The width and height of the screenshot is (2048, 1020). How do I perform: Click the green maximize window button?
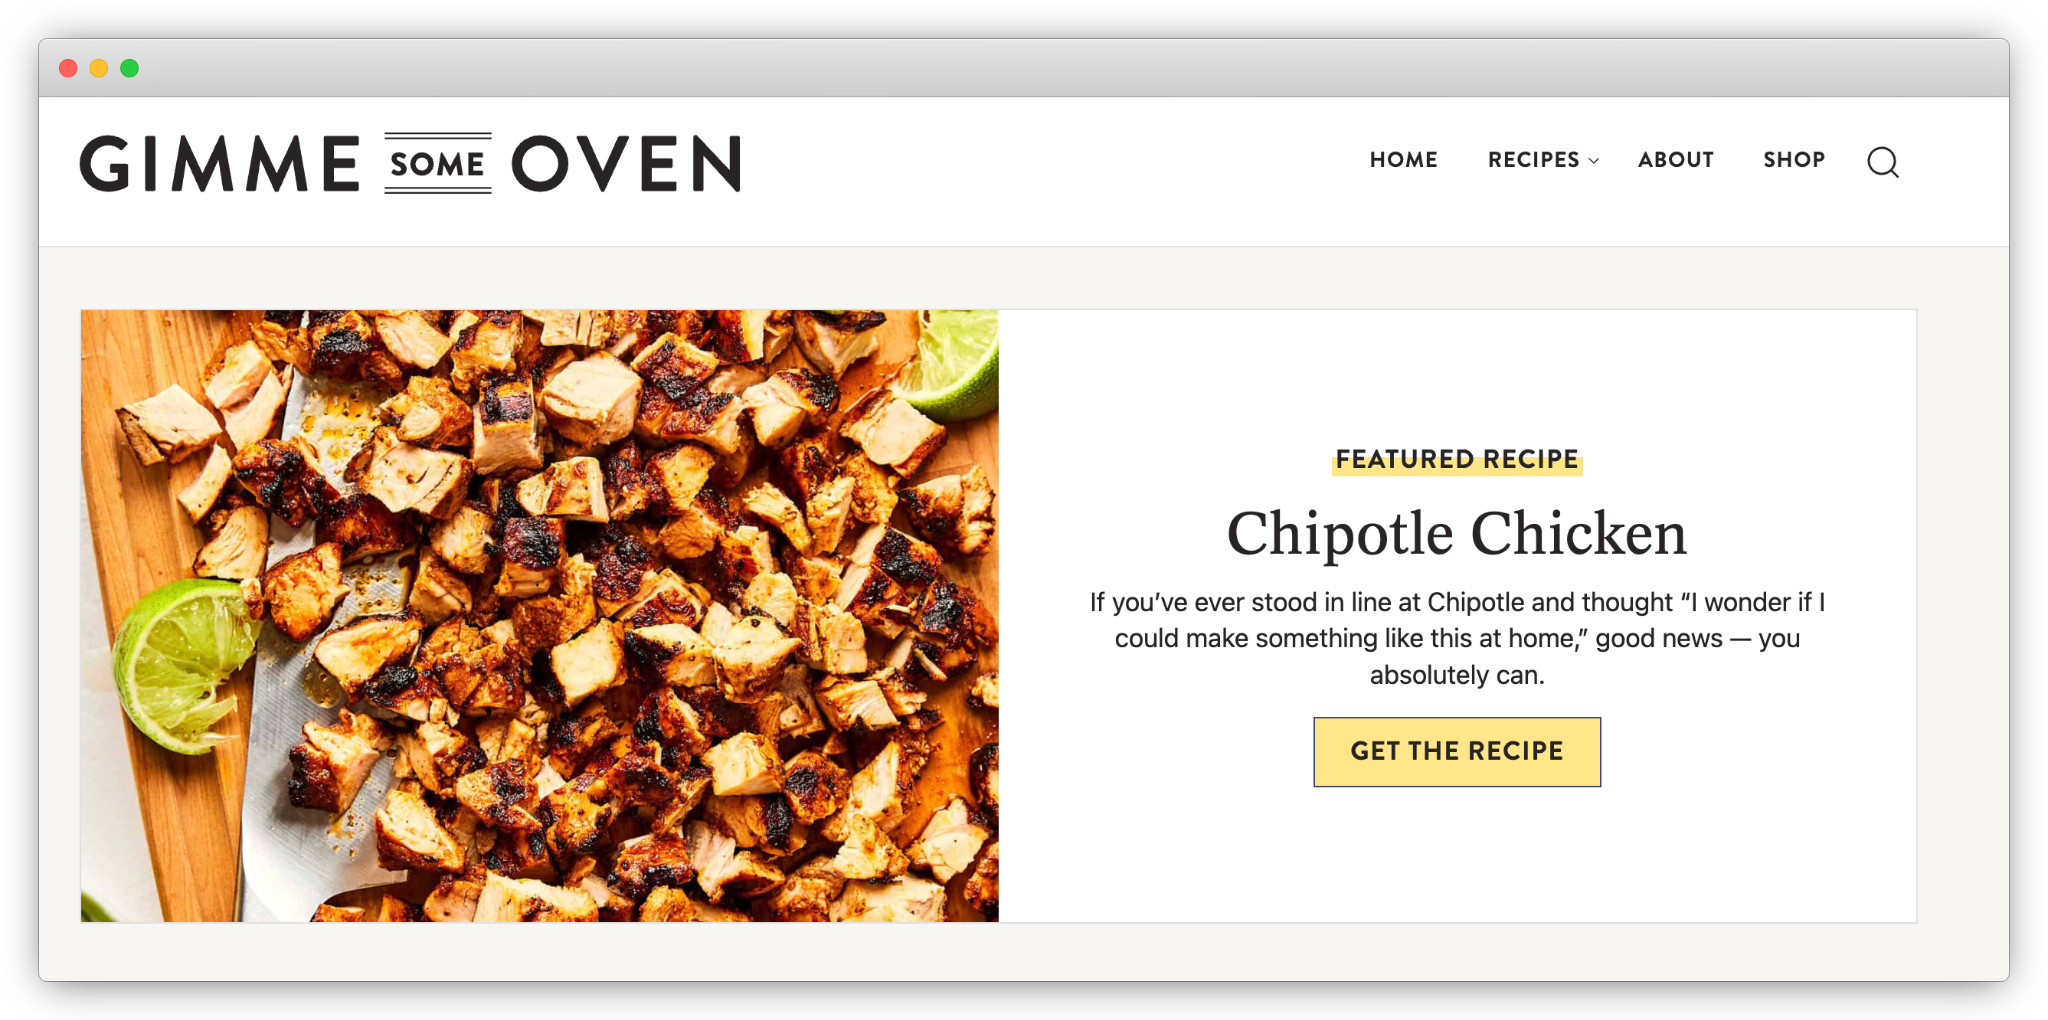[129, 68]
